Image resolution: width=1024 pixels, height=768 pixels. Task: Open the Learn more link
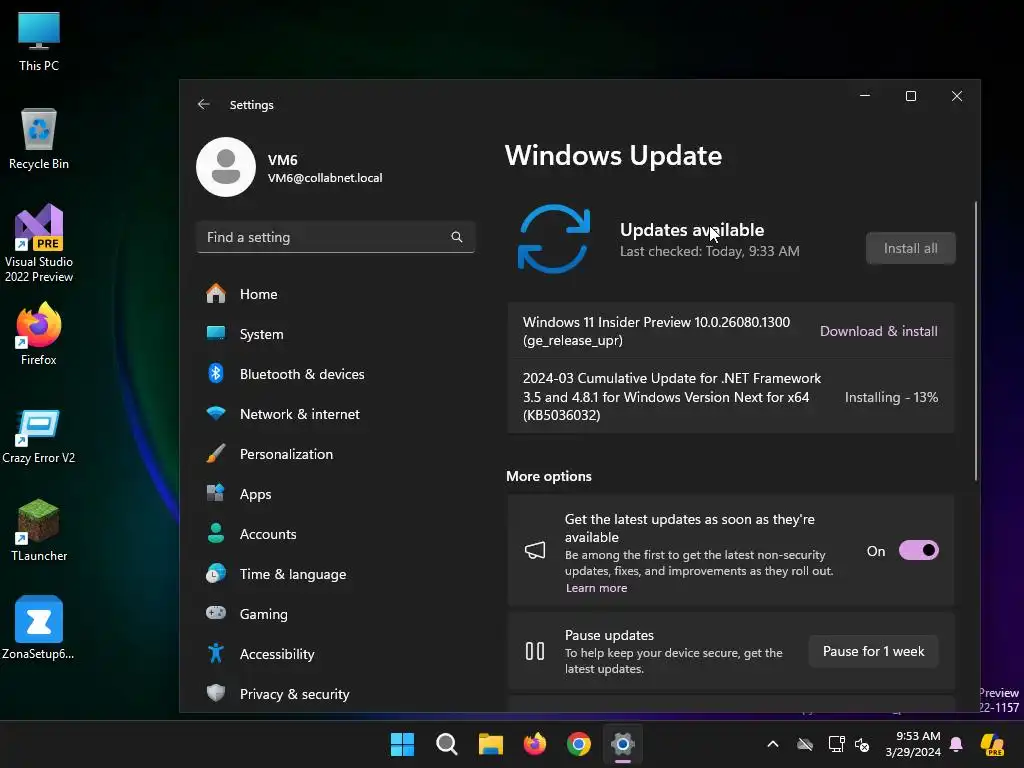(x=596, y=588)
